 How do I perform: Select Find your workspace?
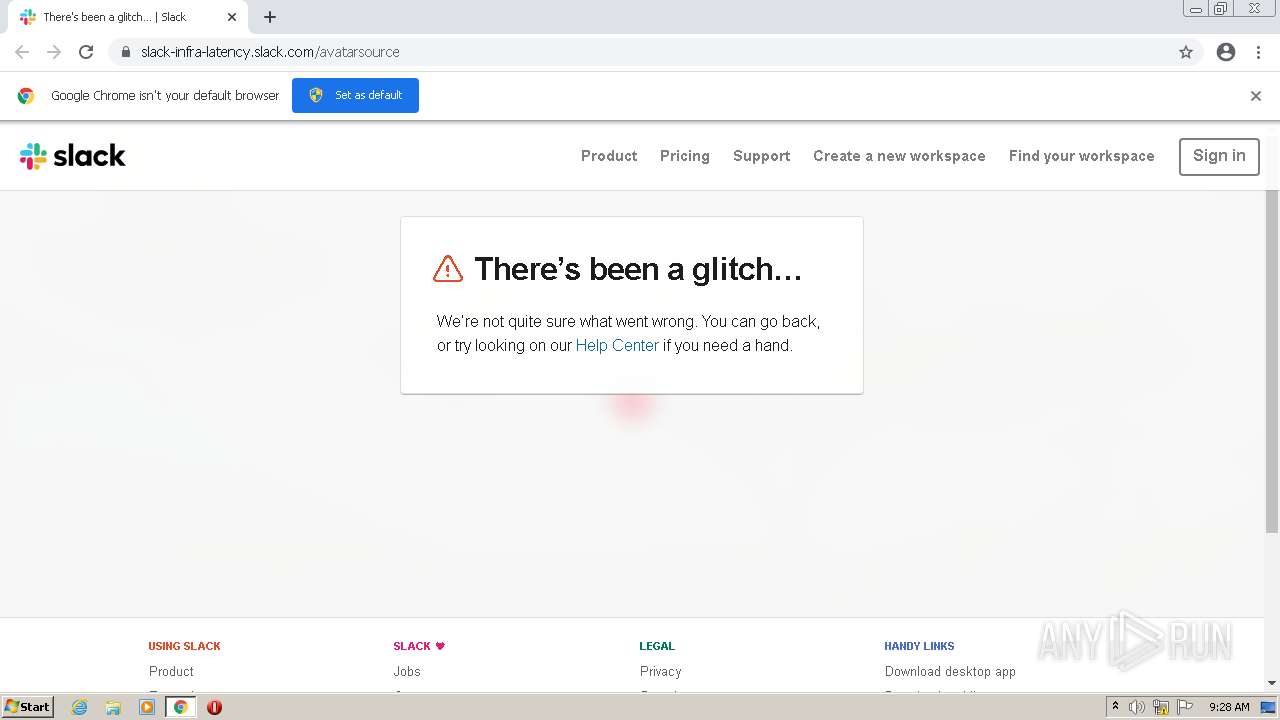(1082, 156)
